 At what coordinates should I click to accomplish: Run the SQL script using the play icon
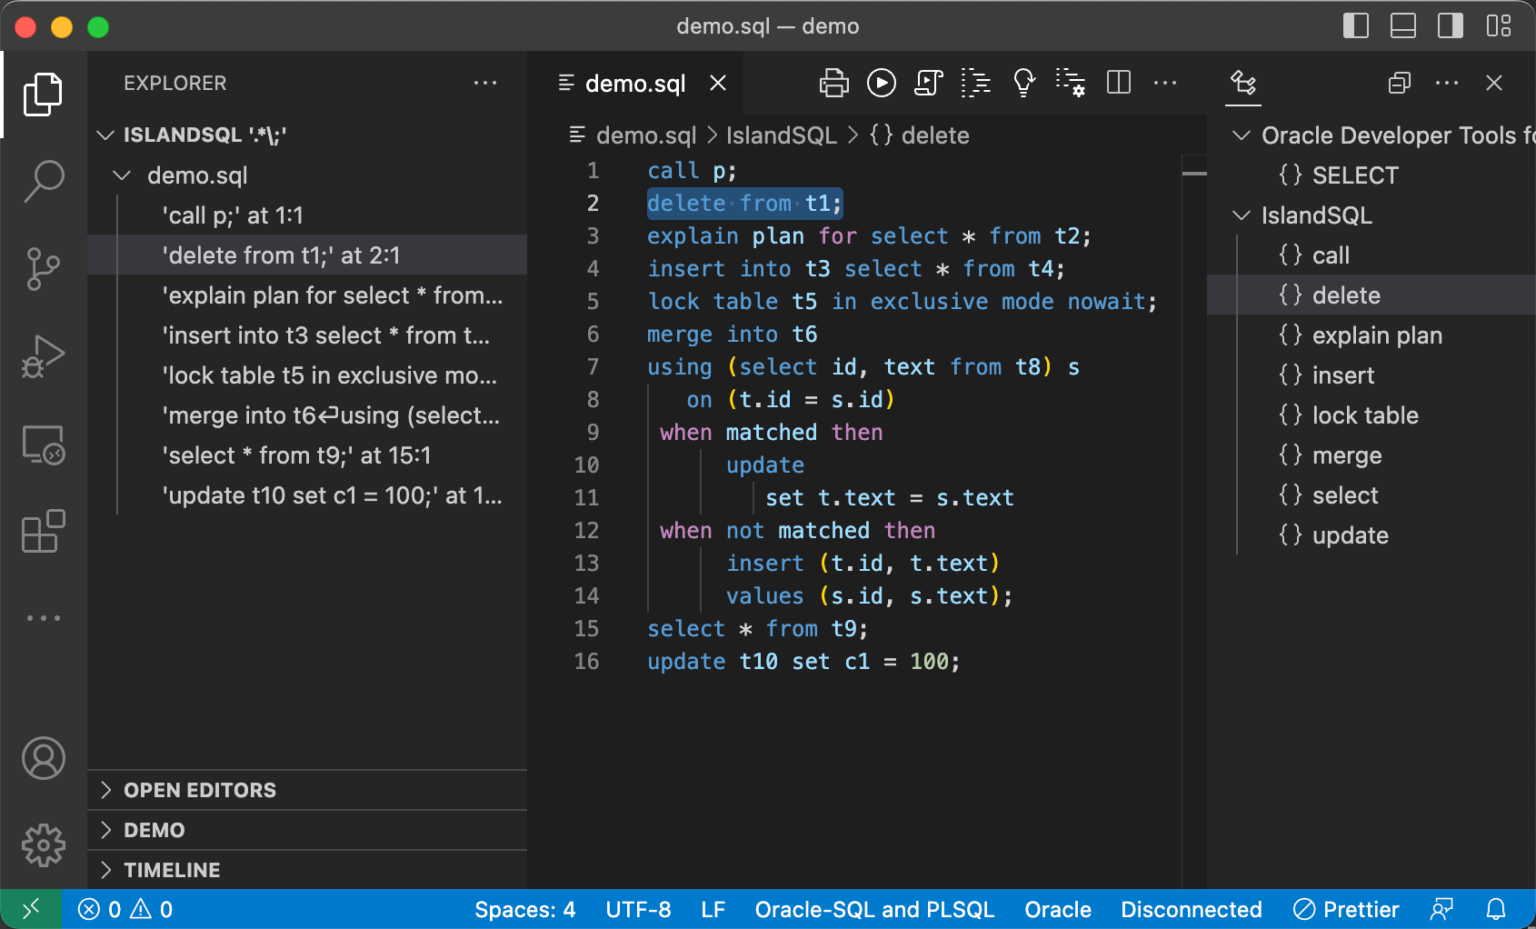(881, 83)
